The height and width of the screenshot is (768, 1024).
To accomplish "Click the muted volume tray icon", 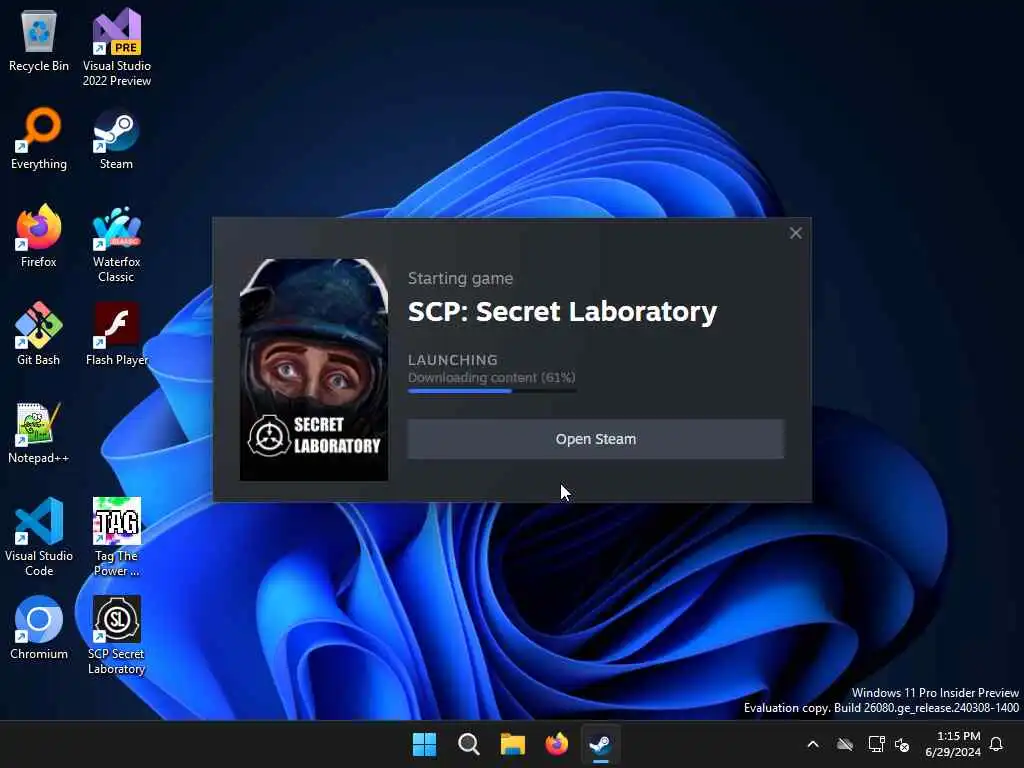I will pyautogui.click(x=902, y=744).
